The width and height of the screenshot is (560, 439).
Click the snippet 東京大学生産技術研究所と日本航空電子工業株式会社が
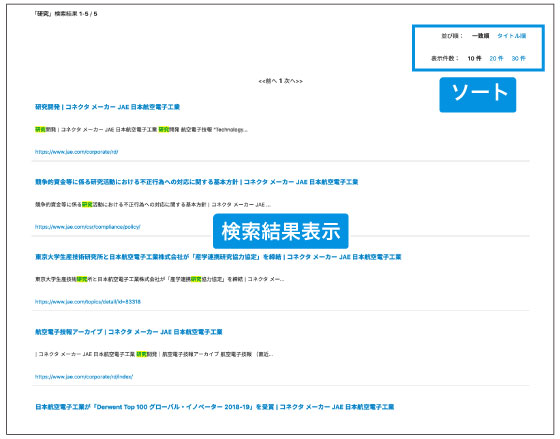coord(159,279)
